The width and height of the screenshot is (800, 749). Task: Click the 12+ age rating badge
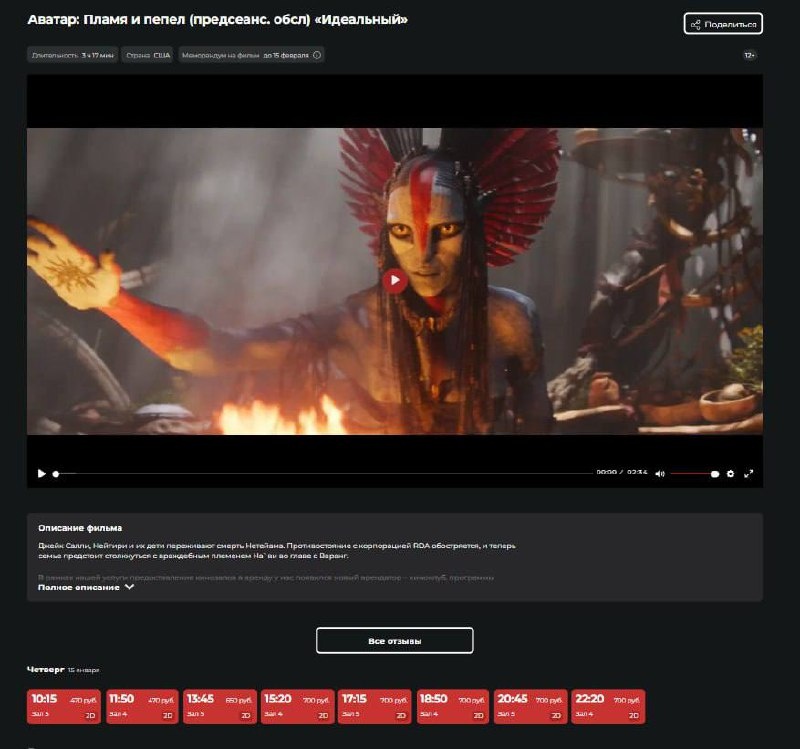[x=749, y=55]
